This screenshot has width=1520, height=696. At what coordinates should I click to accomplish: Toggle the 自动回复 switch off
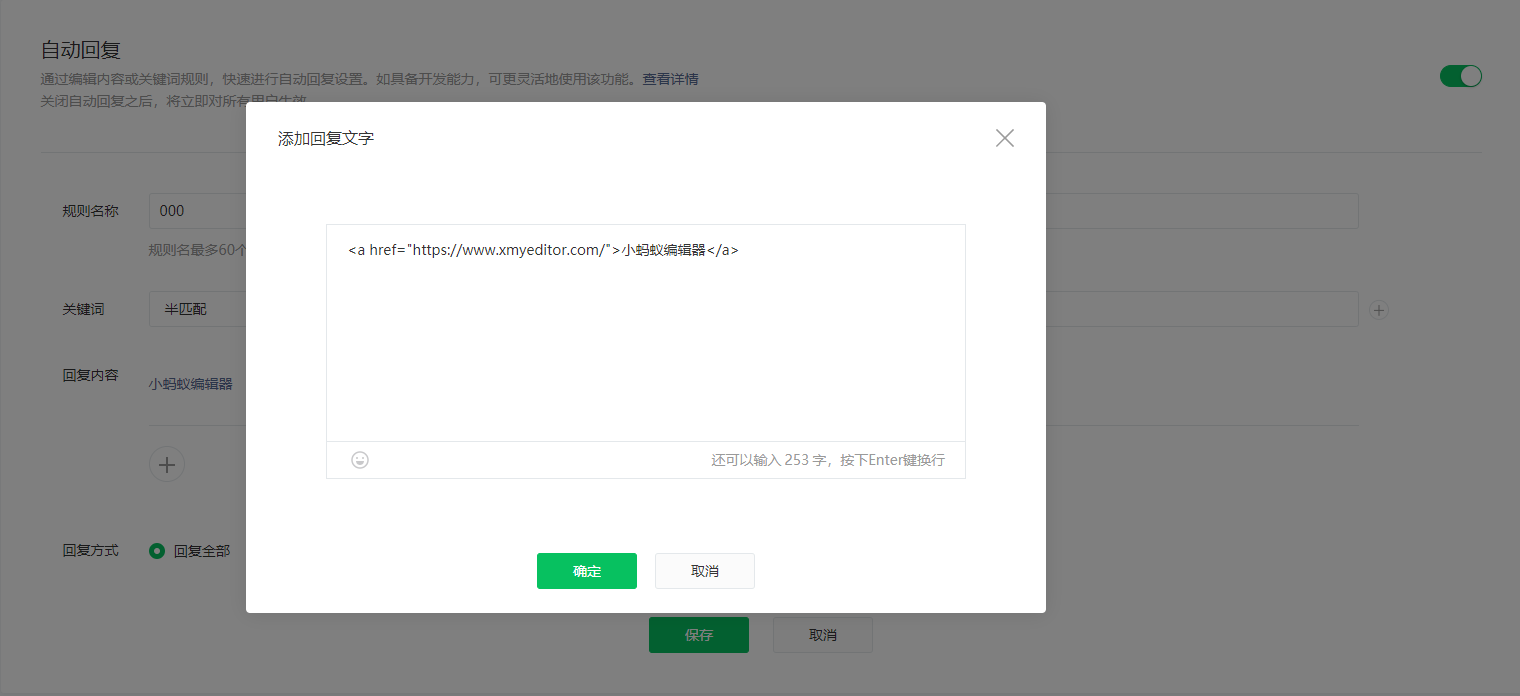click(x=1460, y=76)
